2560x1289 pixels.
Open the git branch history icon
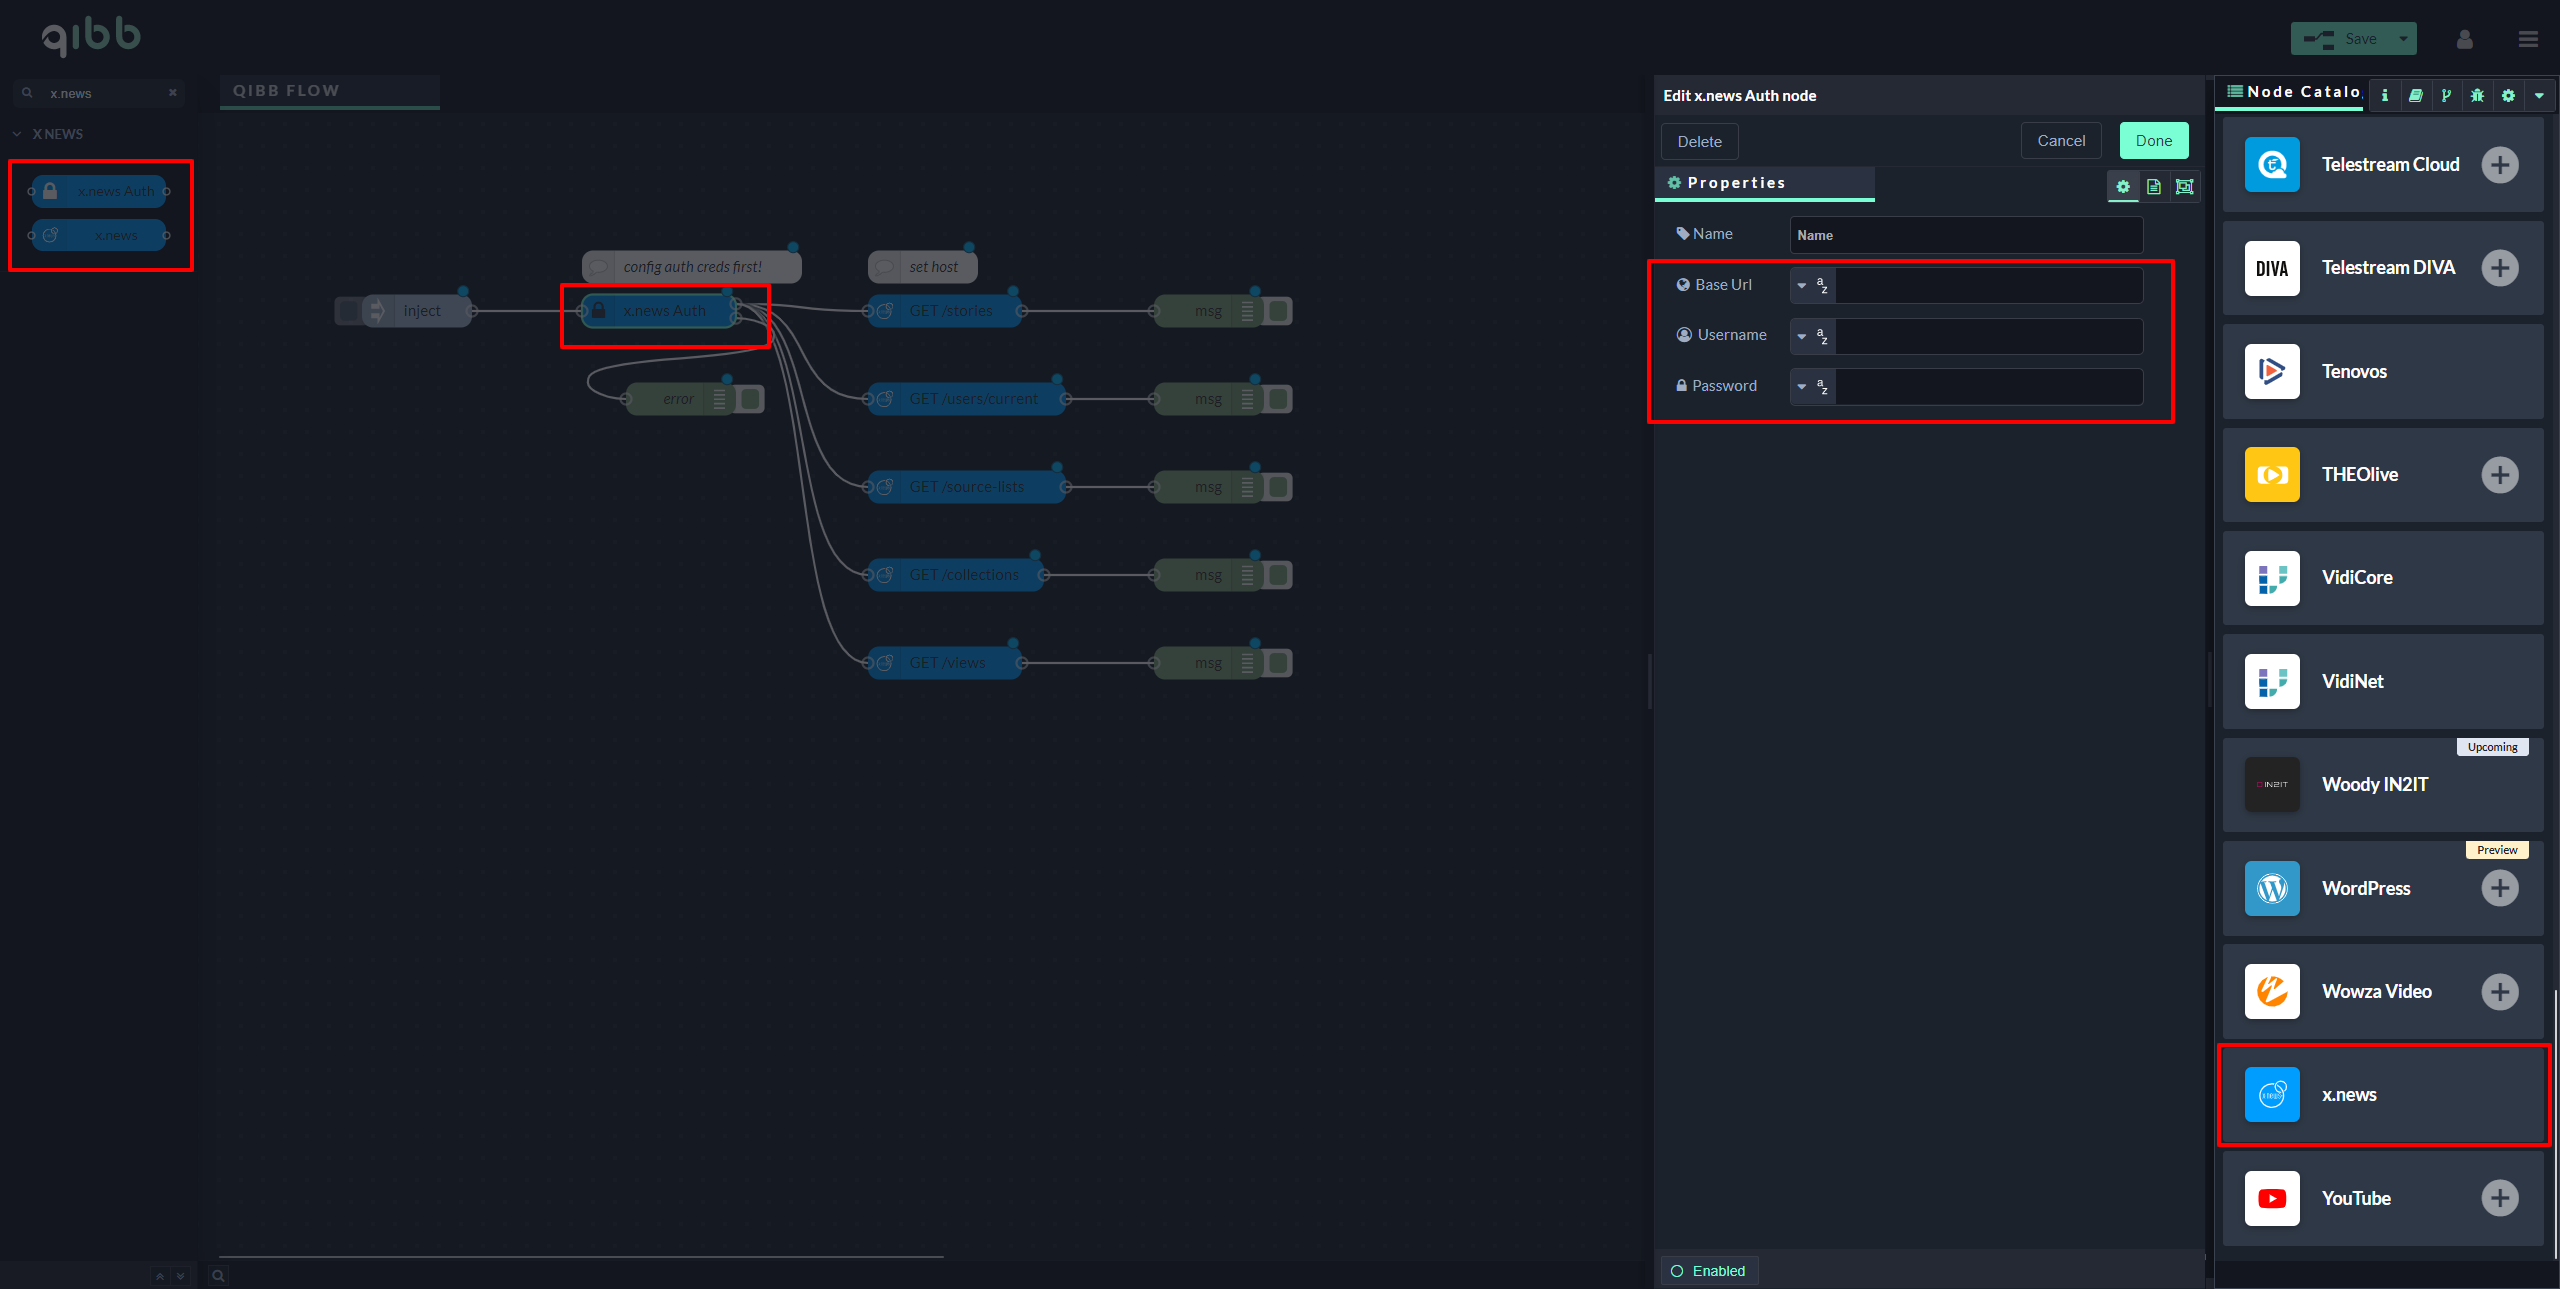coord(2446,96)
